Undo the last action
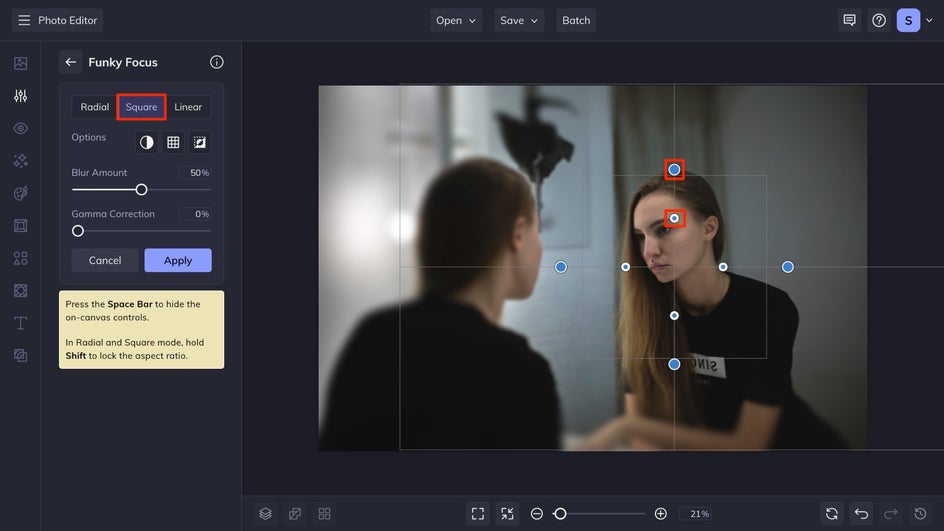This screenshot has width=944, height=531. pyautogui.click(x=862, y=514)
